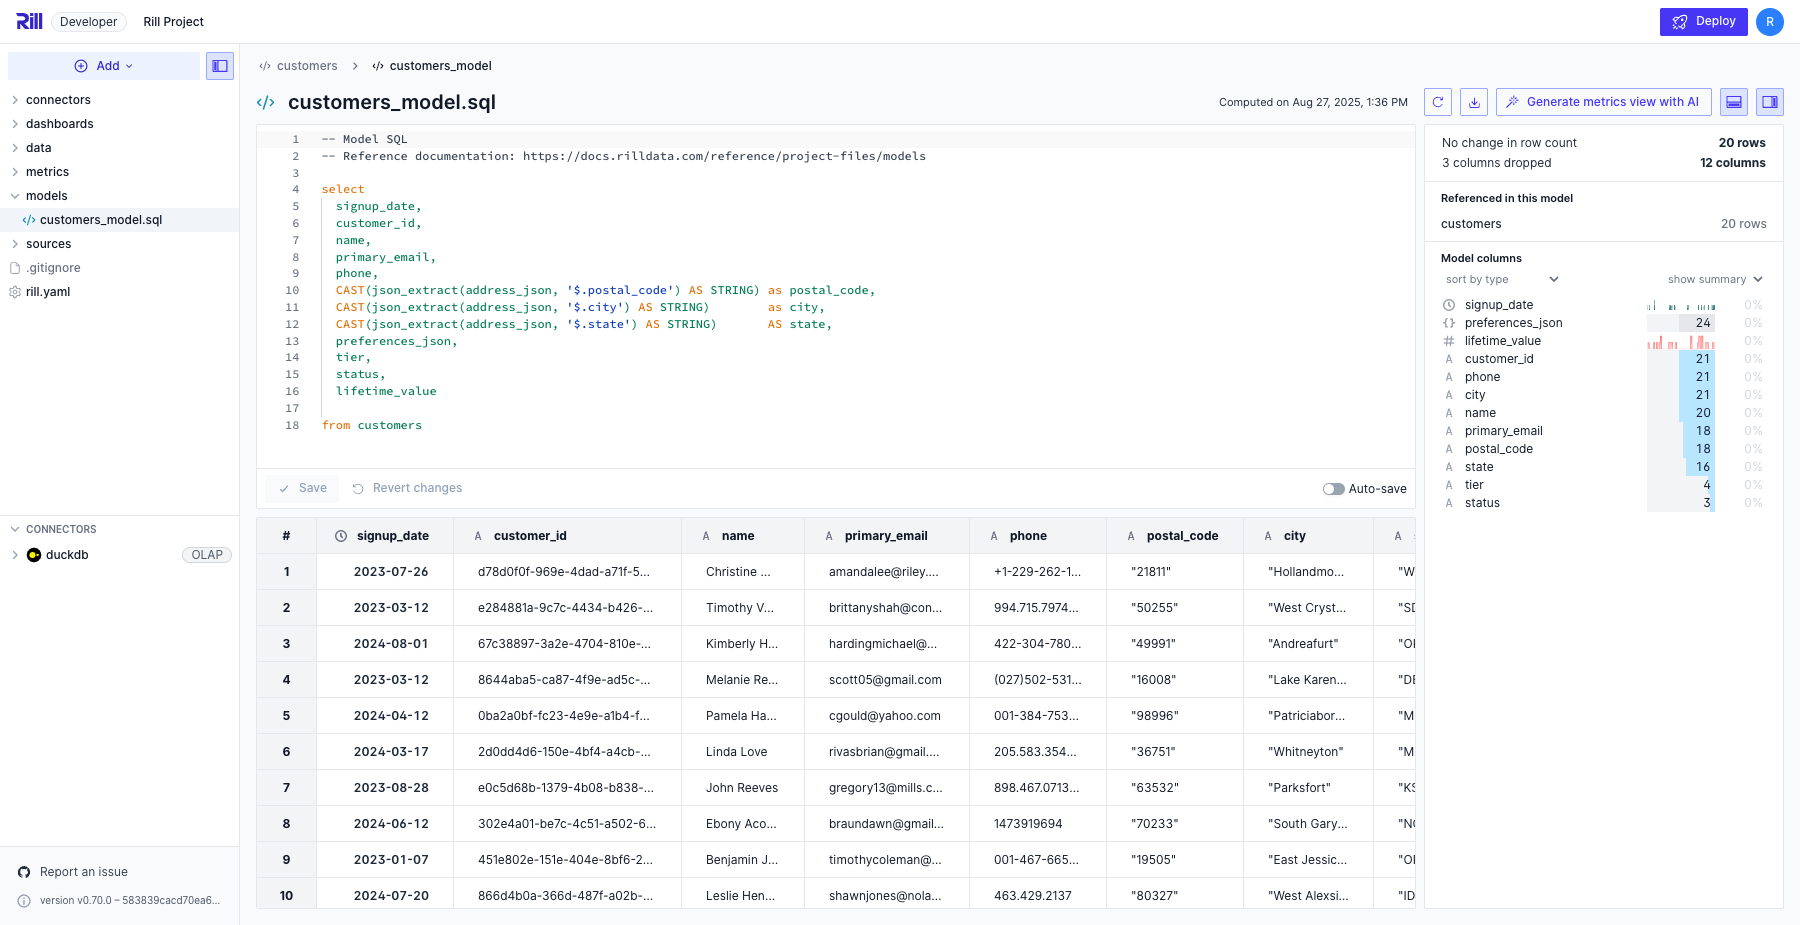1800x925 pixels.
Task: Collapse the left sidebar with the panel icon
Action: coord(220,66)
